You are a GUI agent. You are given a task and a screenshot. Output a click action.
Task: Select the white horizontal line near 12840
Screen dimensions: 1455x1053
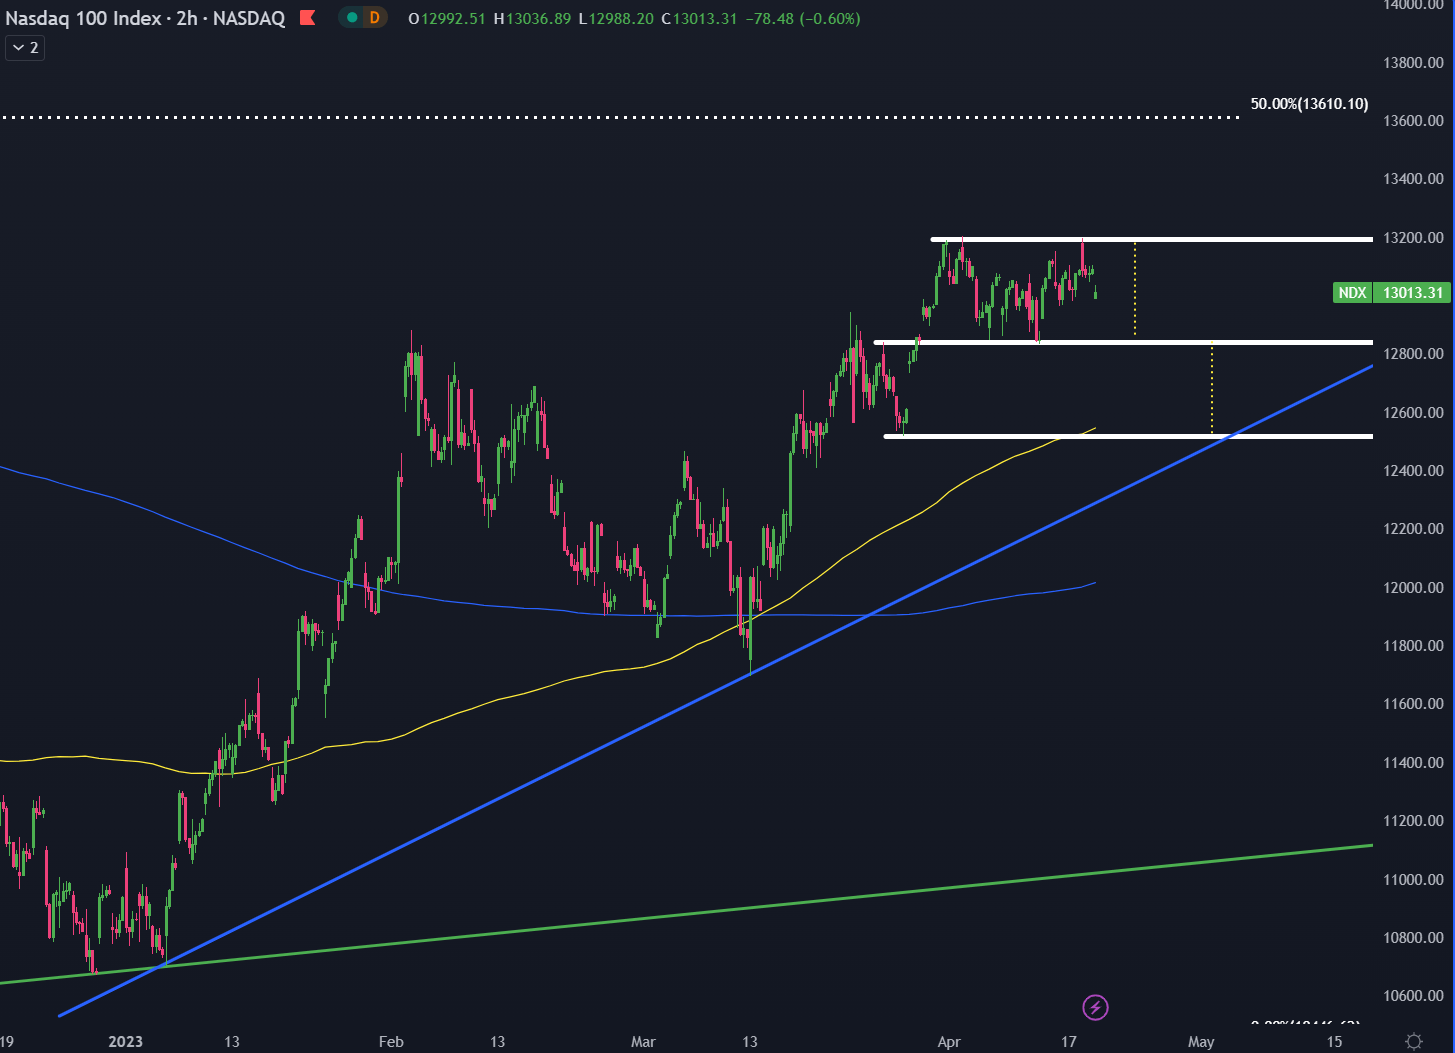coord(1100,342)
